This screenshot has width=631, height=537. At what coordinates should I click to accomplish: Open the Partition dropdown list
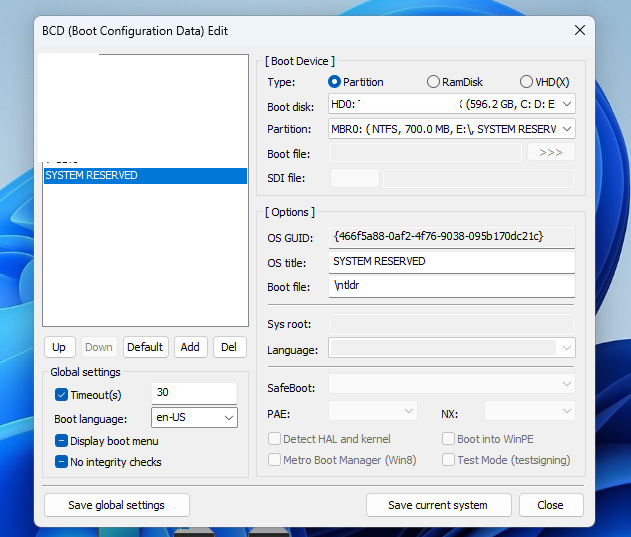[x=452, y=129]
